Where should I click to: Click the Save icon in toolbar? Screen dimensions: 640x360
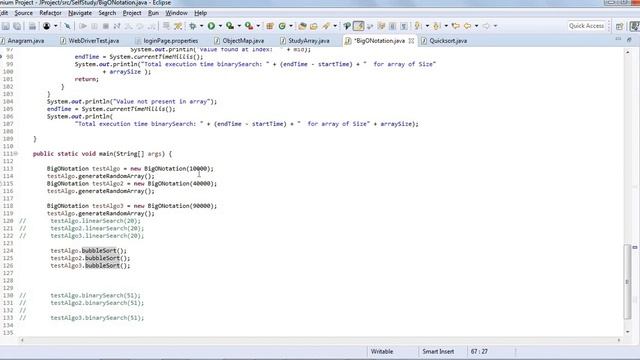pos(6,26)
